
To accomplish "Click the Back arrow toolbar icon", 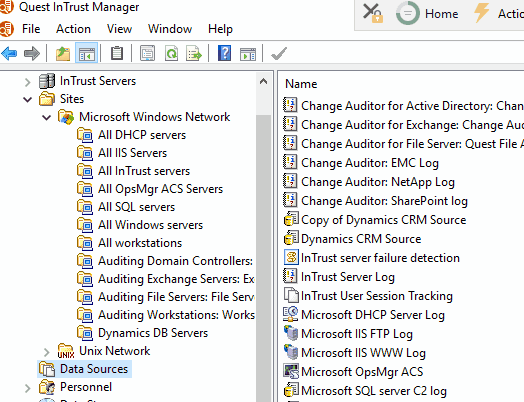I will (x=9, y=53).
